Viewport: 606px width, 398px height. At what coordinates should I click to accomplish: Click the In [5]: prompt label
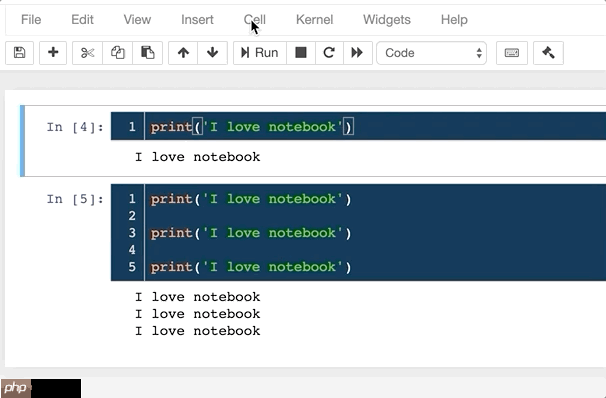coord(75,199)
